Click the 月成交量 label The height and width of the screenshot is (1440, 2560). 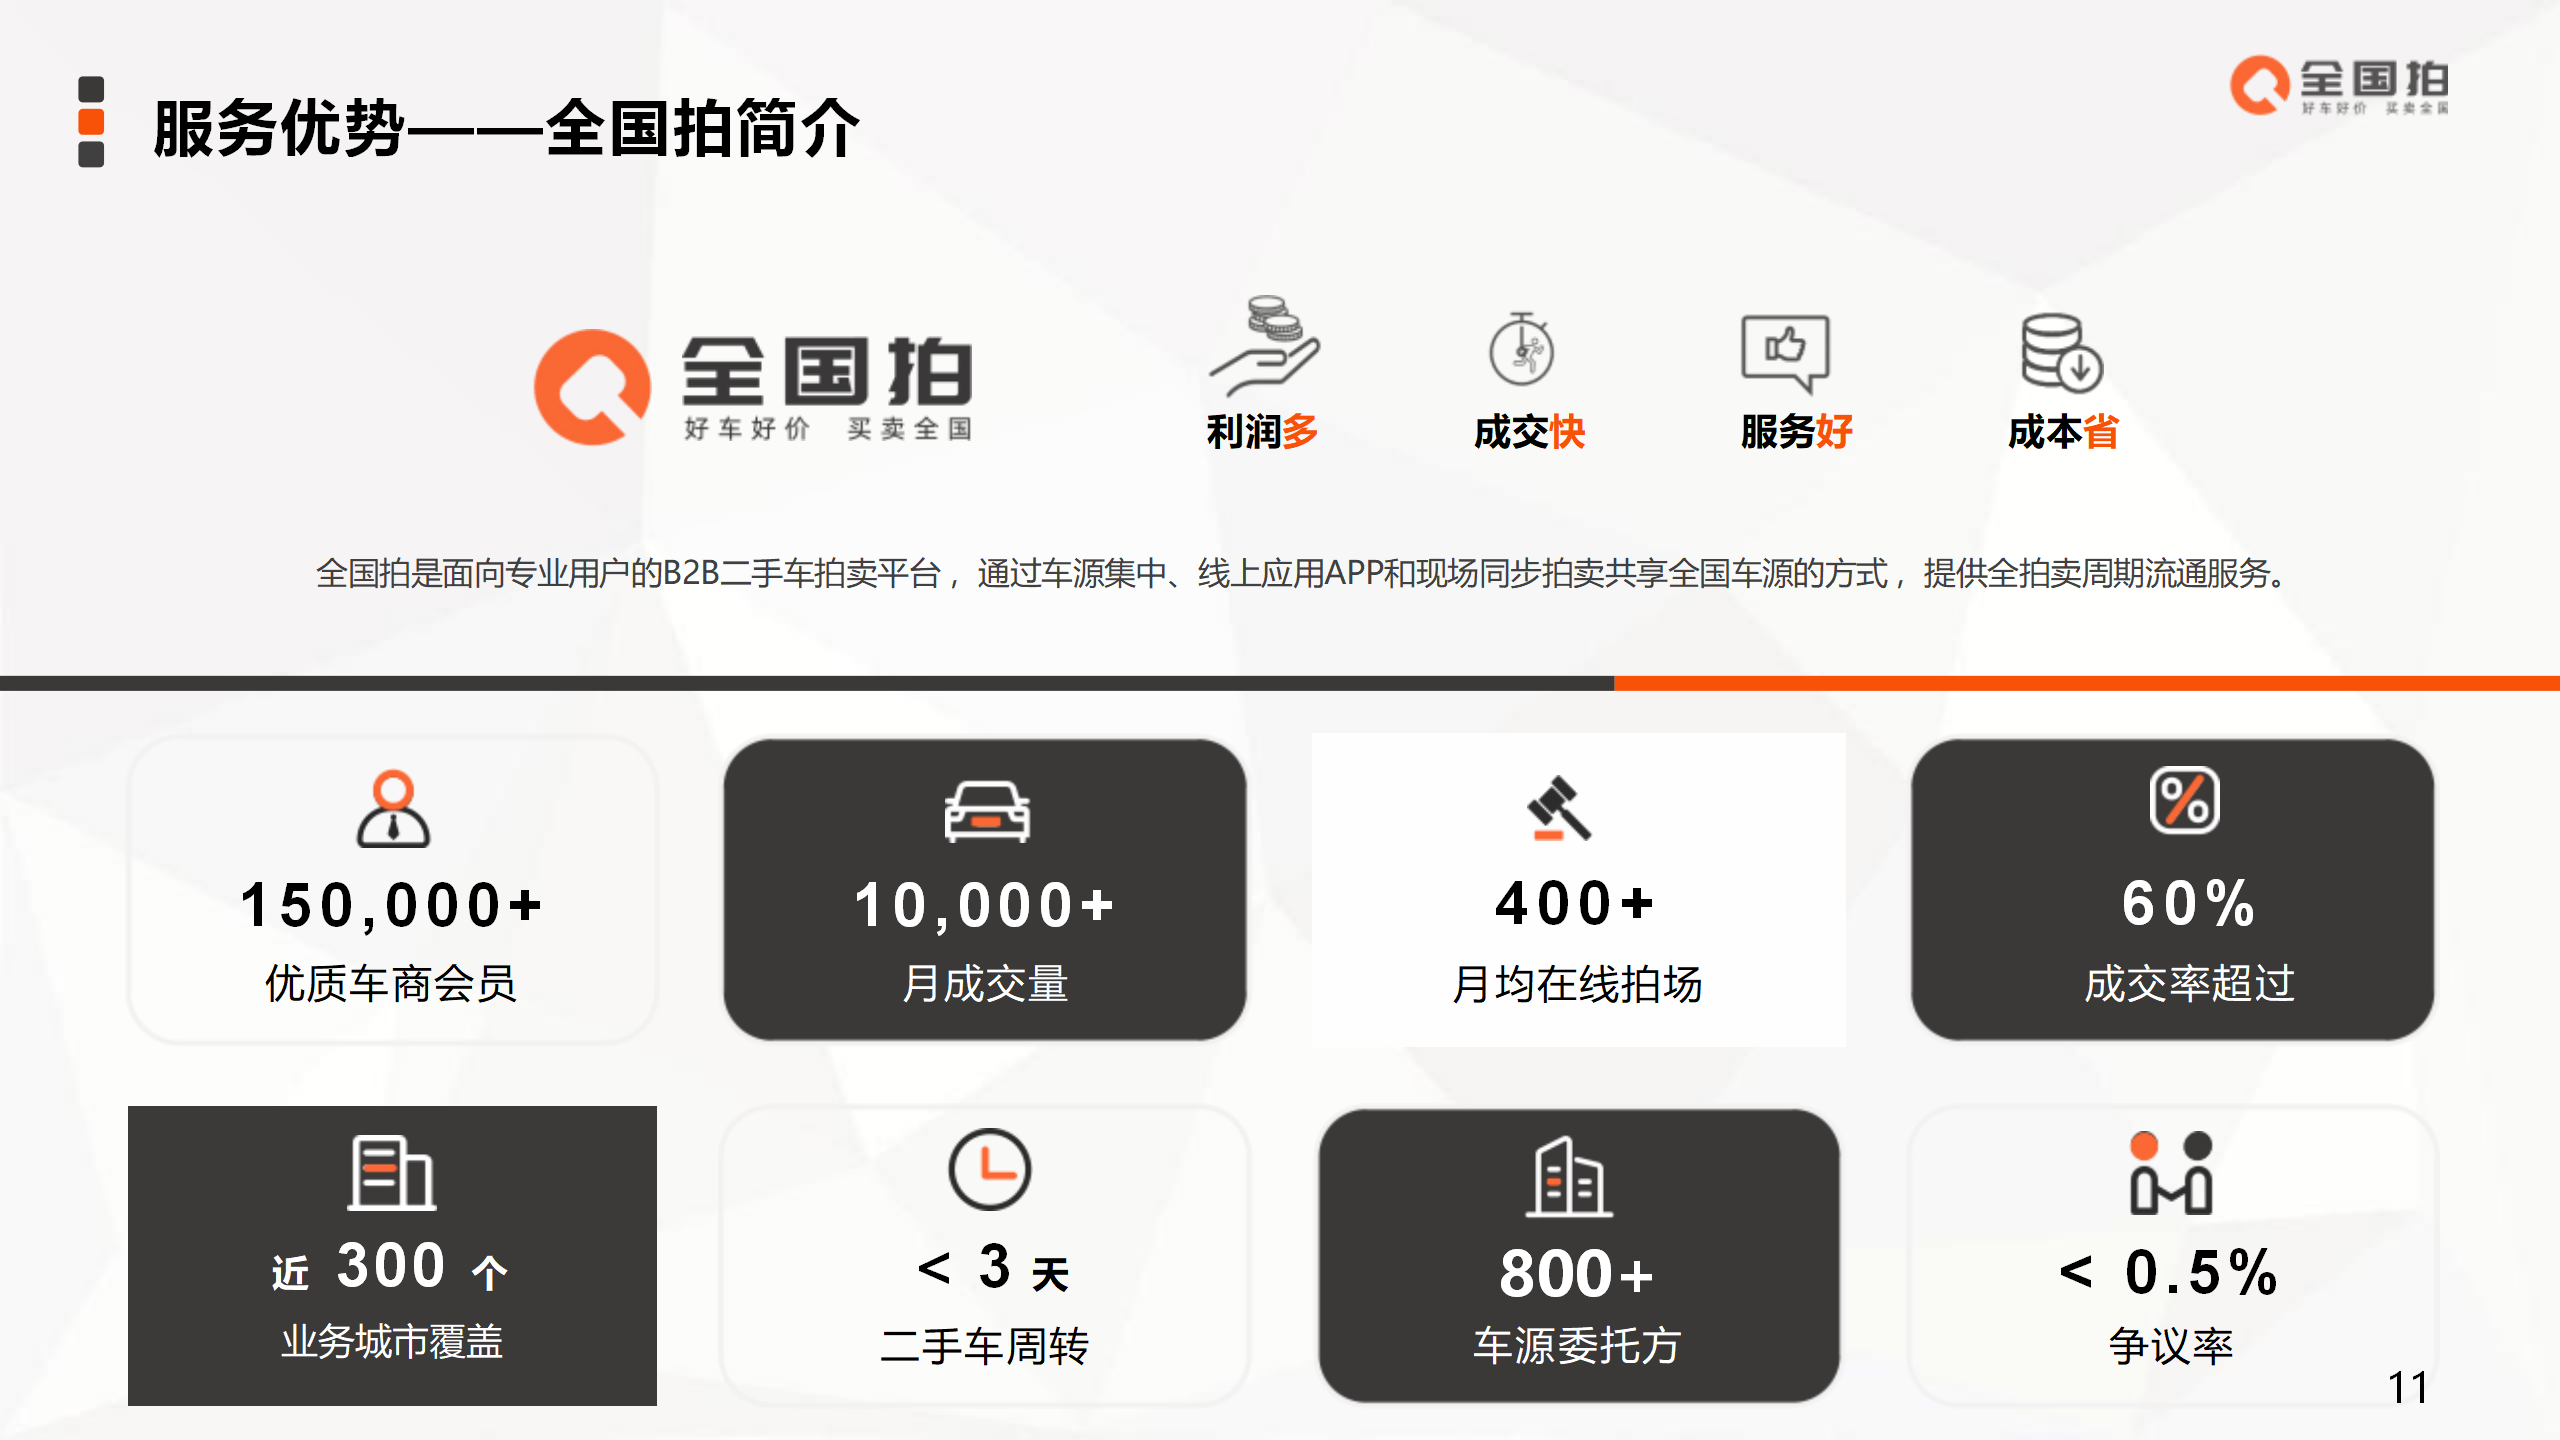pos(985,984)
